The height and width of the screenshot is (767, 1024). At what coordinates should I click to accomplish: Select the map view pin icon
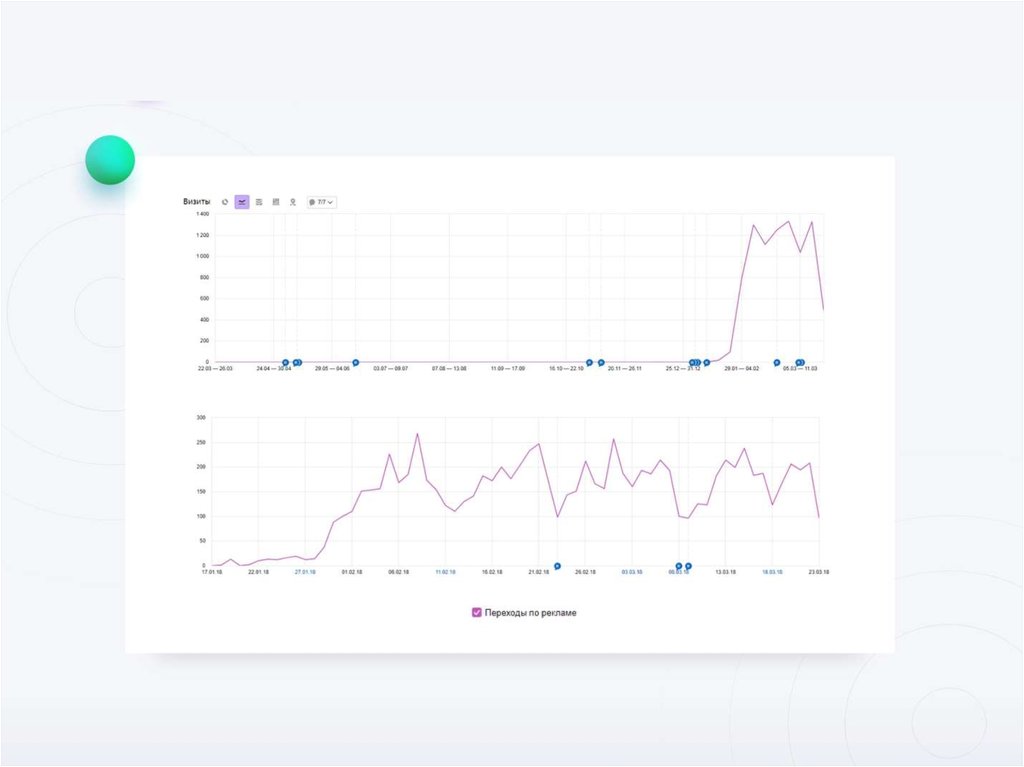click(293, 203)
